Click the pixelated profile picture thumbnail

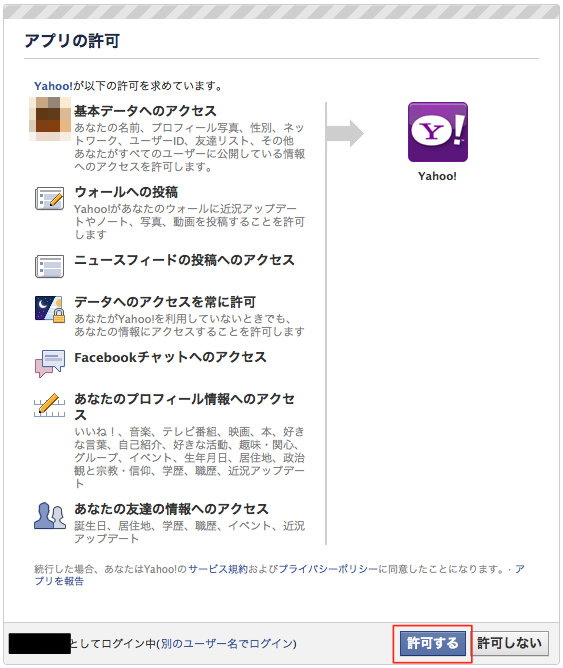[50, 119]
